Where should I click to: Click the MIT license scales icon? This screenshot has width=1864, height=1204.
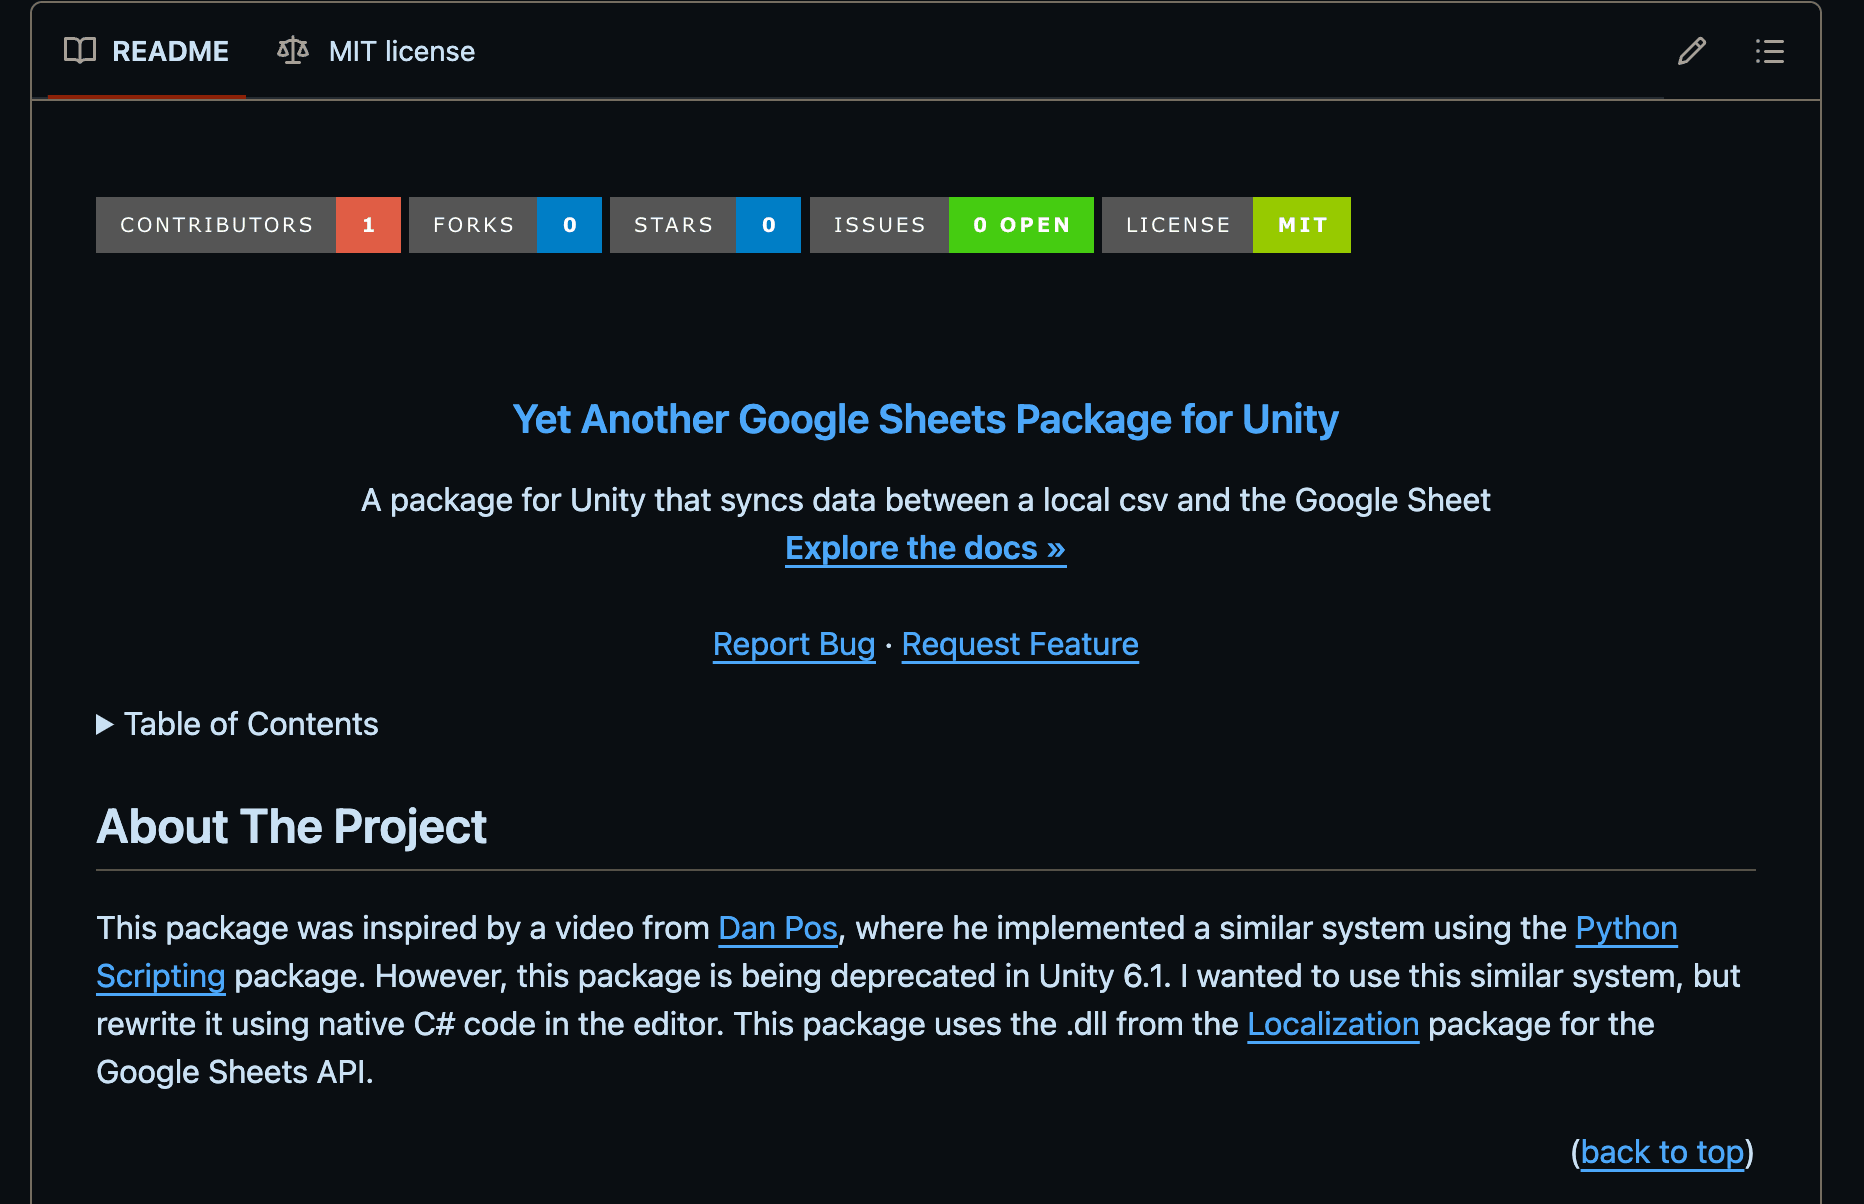click(291, 51)
